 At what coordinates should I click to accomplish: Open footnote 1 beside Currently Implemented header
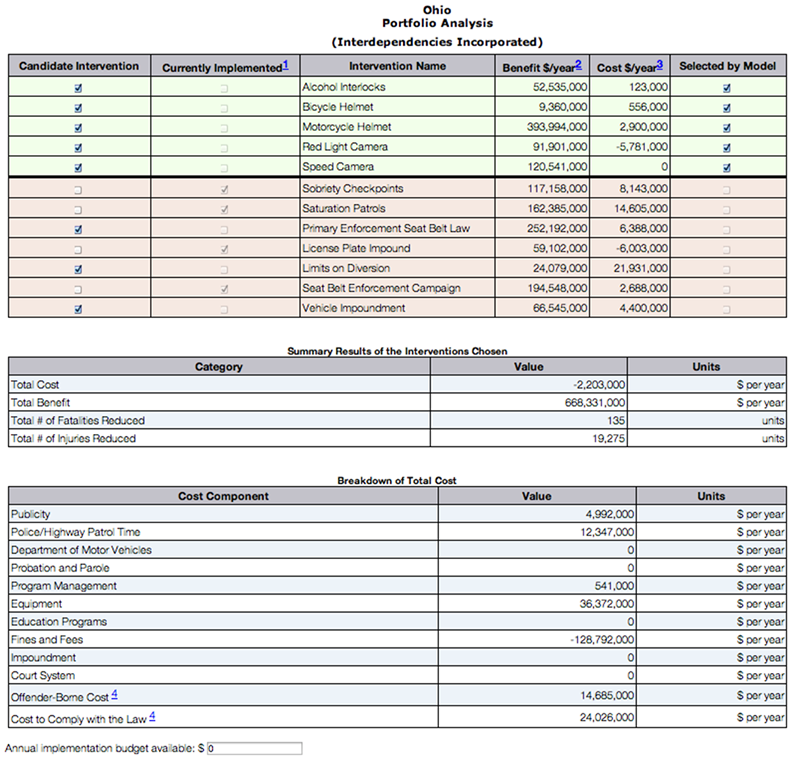(285, 65)
